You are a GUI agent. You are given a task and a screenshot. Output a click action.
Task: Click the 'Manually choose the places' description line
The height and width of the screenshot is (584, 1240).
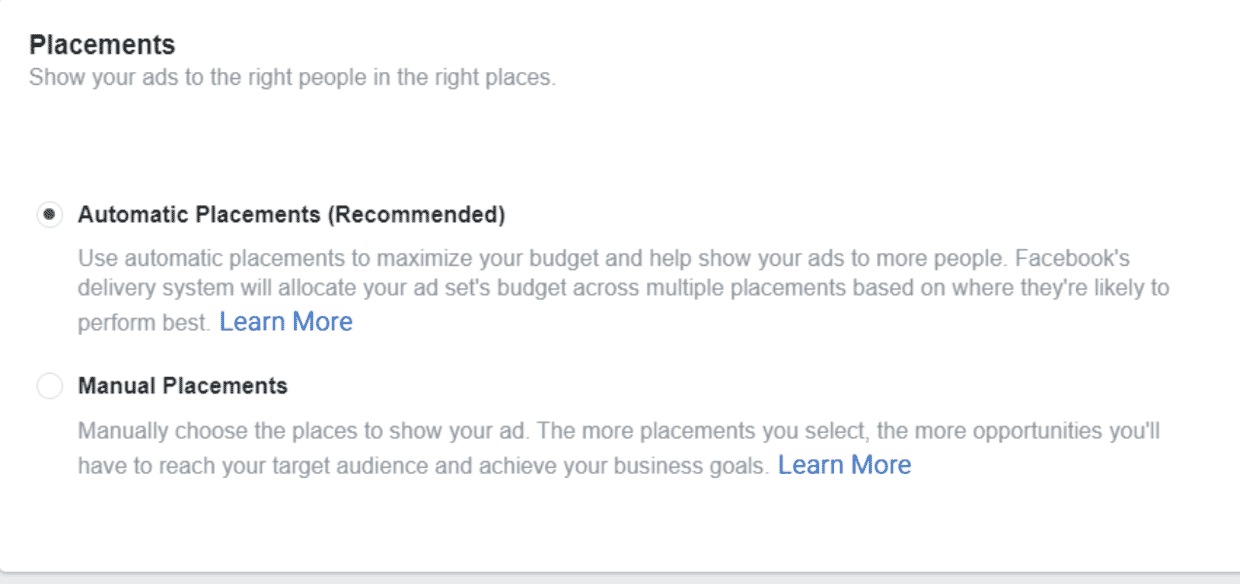click(619, 432)
